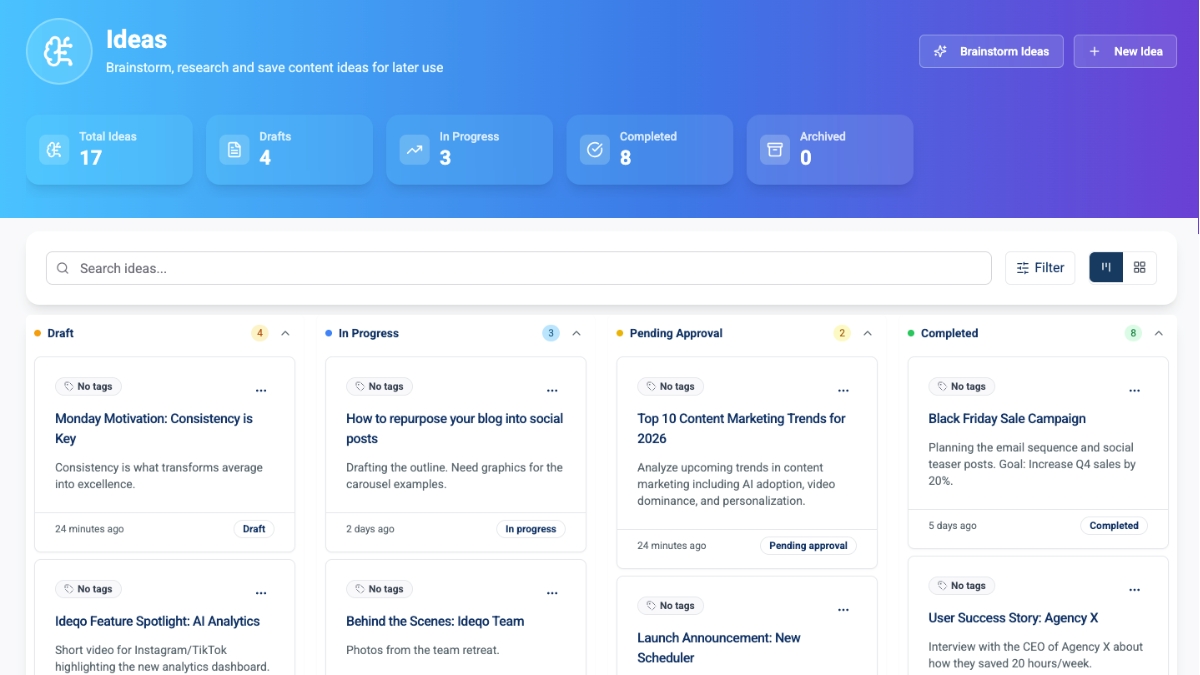The height and width of the screenshot is (675, 1200).
Task: Click the Archived box icon
Action: click(x=774, y=150)
